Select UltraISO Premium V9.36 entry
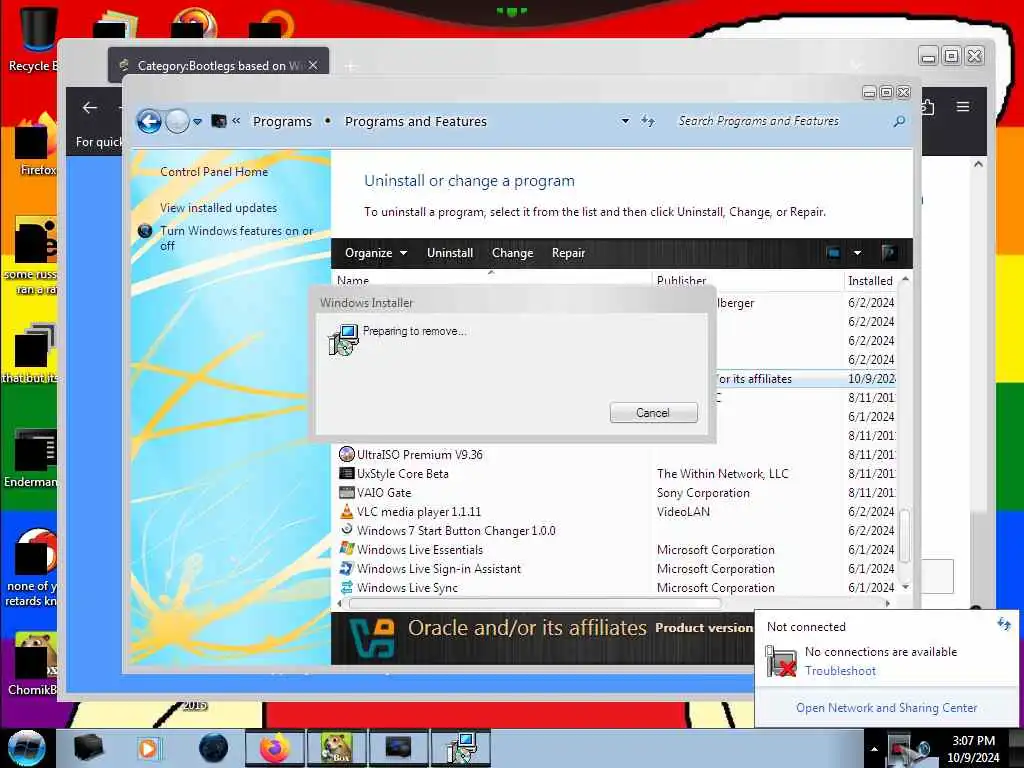1024x768 pixels. [419, 455]
